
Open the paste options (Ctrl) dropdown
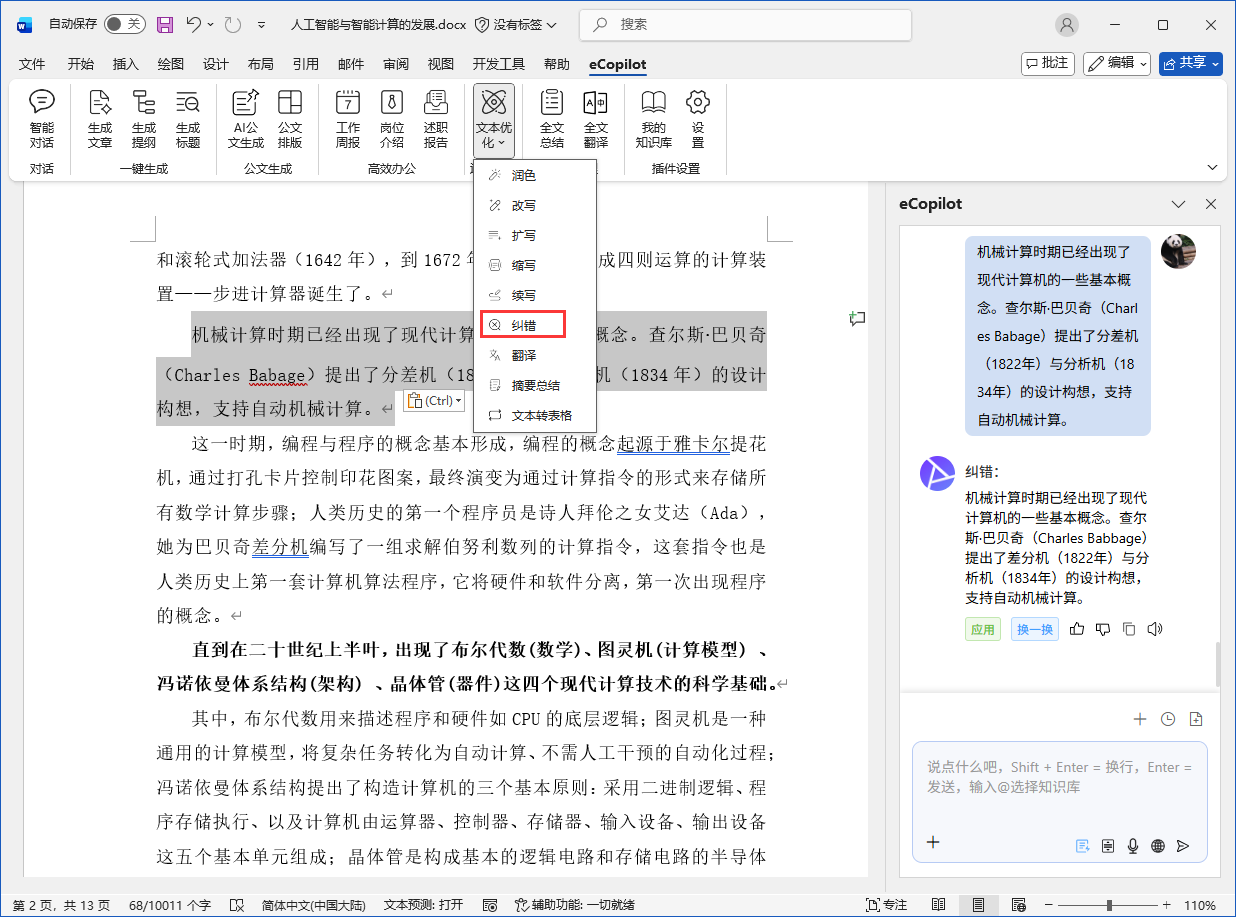pyautogui.click(x=434, y=401)
